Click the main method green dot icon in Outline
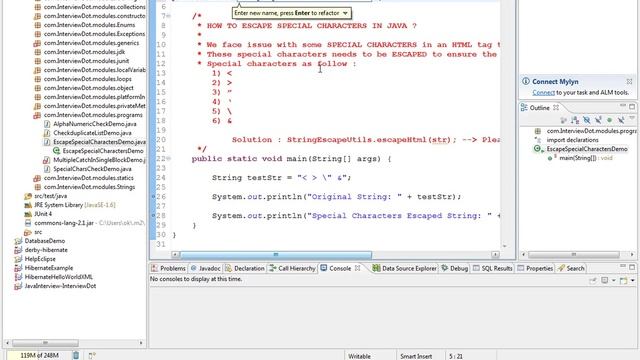 click(x=550, y=158)
